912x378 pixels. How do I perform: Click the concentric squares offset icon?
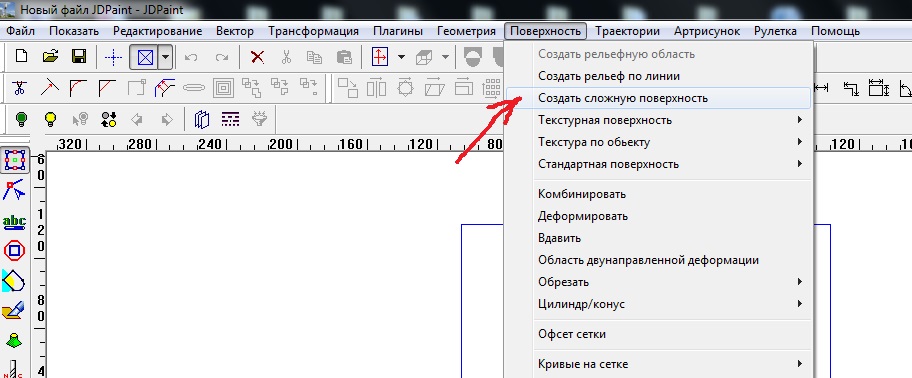point(223,88)
